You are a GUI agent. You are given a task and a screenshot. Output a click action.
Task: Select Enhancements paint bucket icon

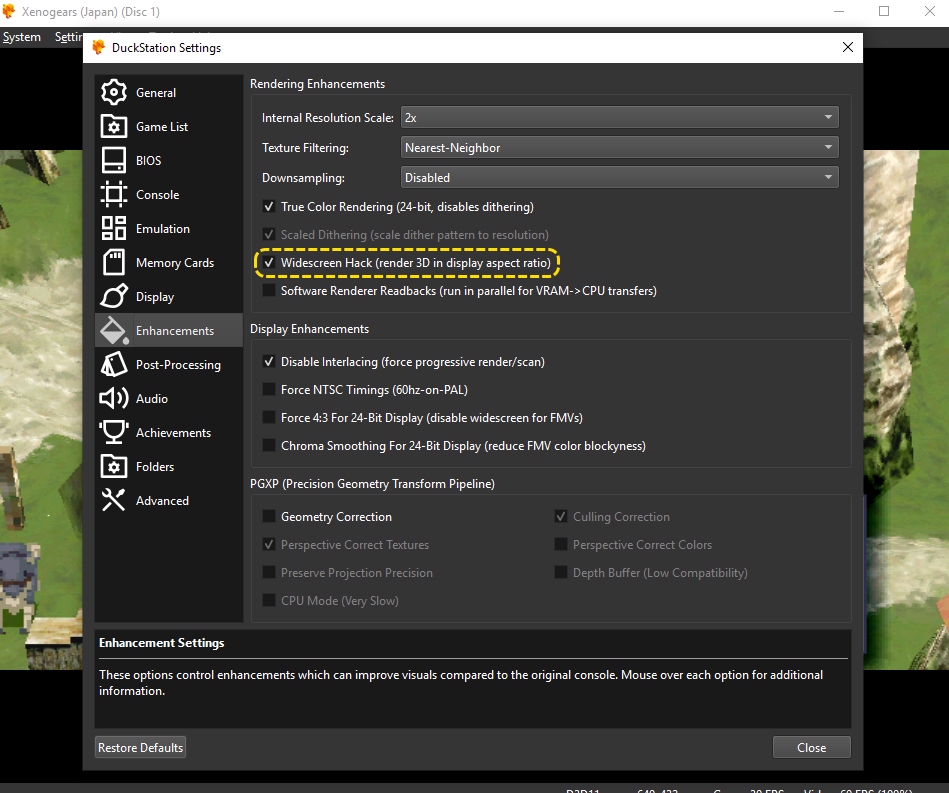coord(114,330)
